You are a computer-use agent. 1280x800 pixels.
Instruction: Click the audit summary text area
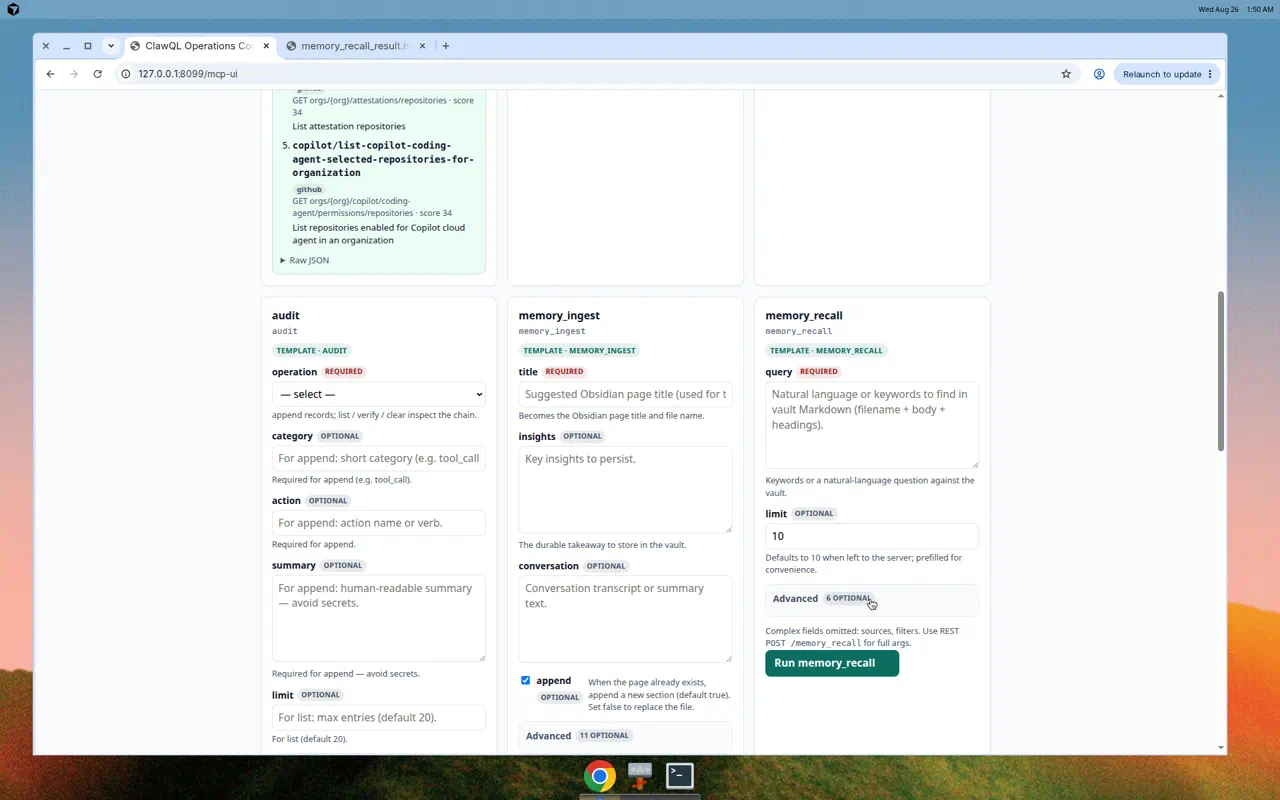(379, 618)
